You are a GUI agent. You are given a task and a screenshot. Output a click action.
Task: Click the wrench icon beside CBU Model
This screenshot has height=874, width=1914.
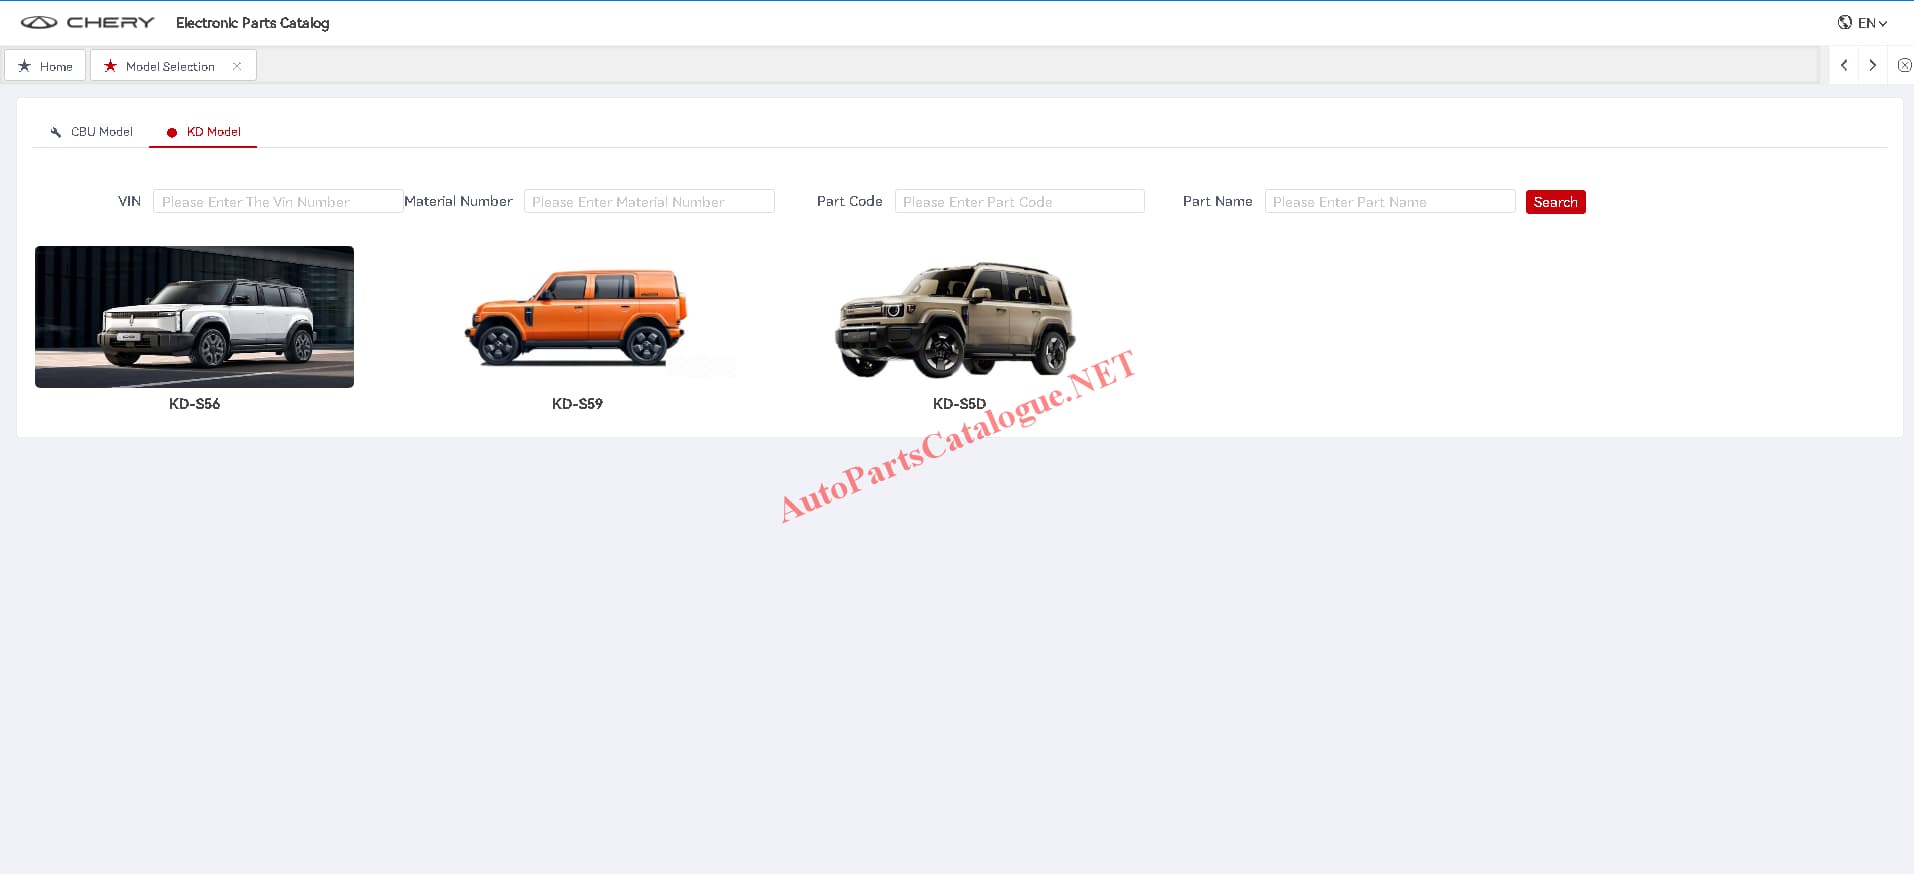[x=56, y=132]
